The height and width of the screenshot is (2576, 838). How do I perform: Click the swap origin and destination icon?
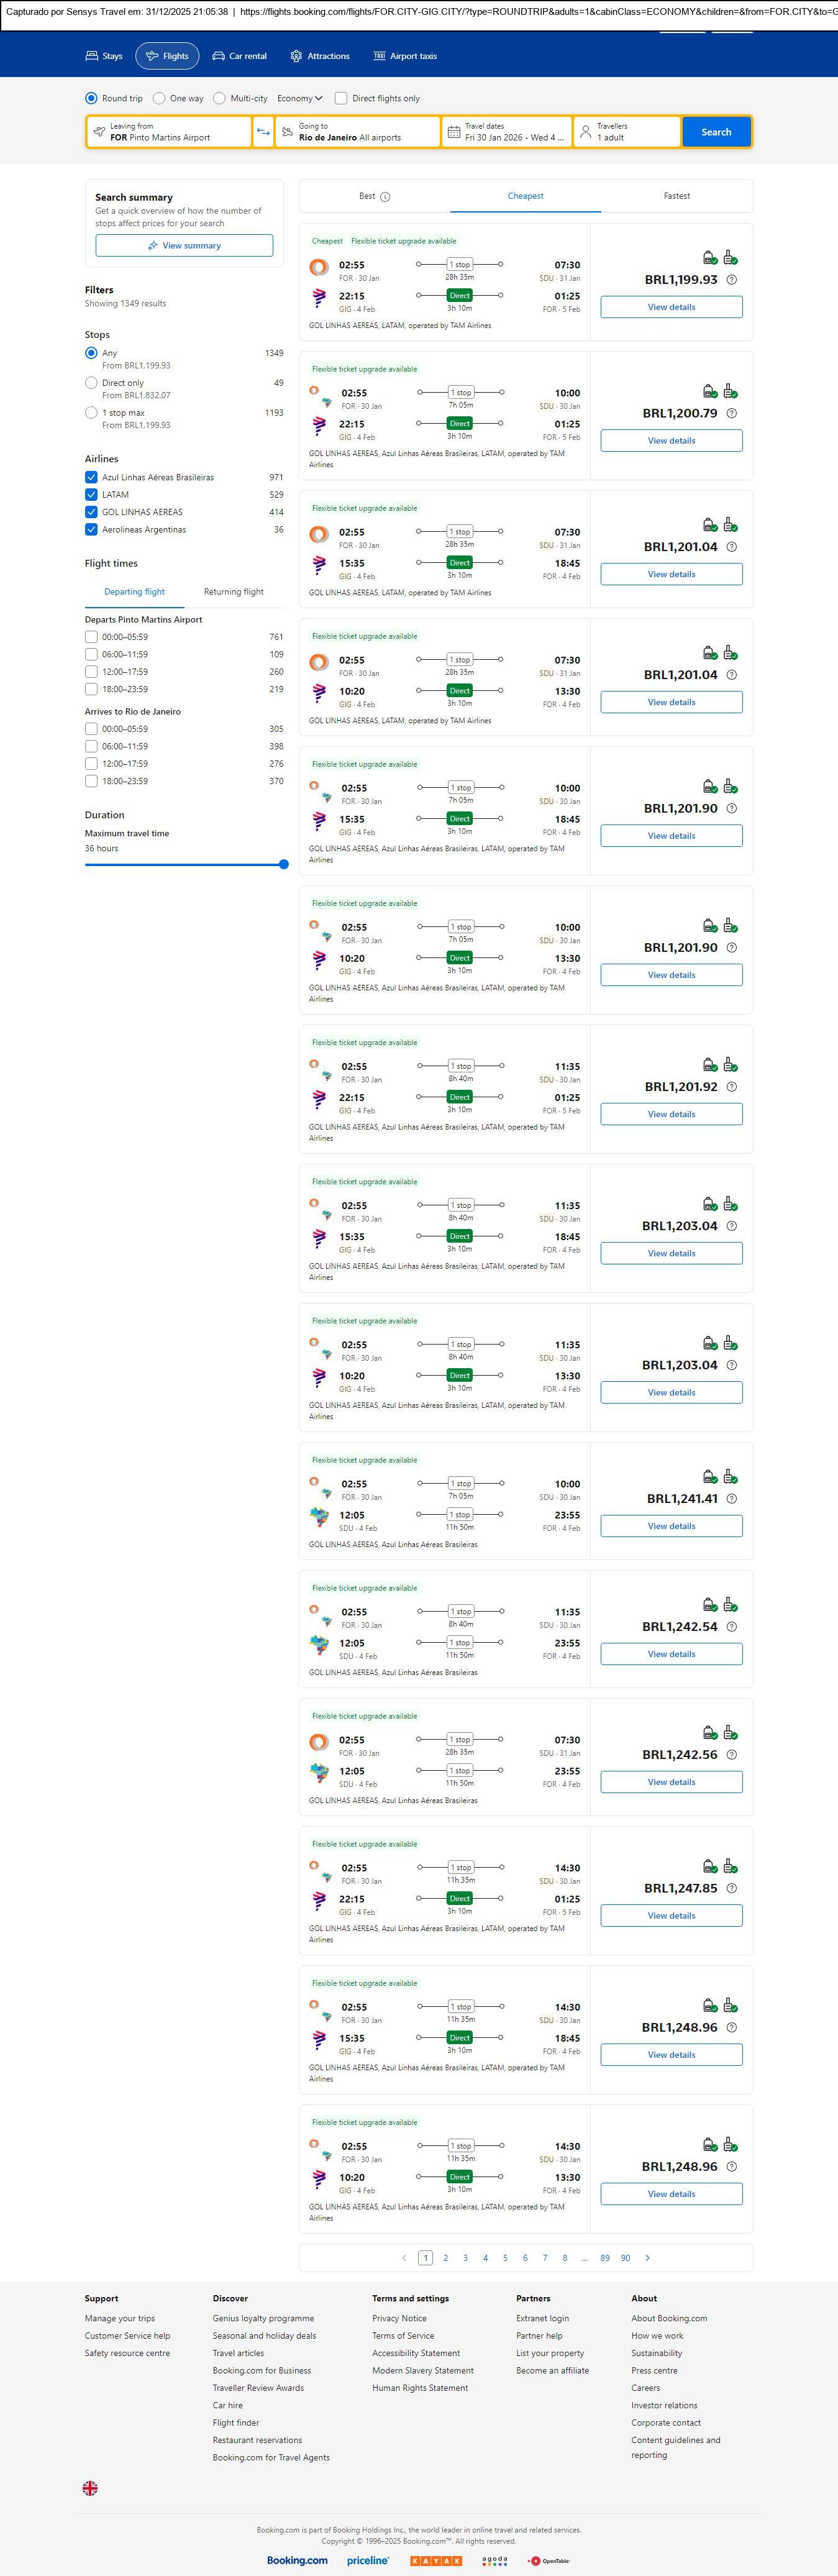point(263,132)
